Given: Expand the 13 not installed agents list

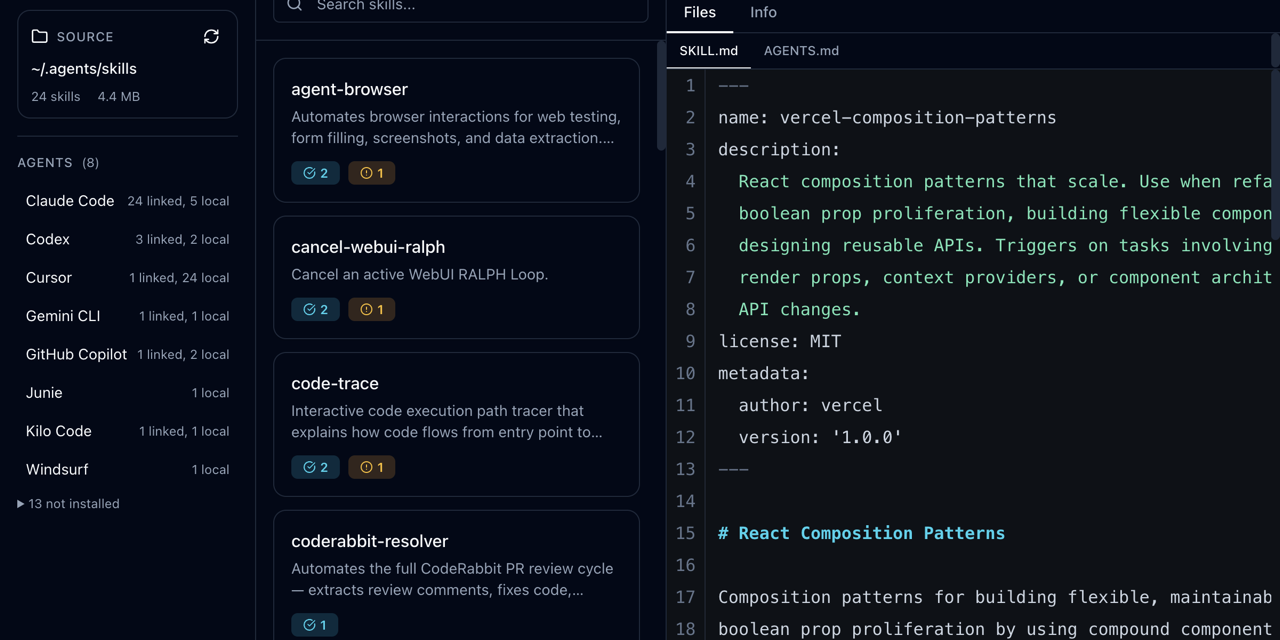Looking at the screenshot, I should pos(69,504).
